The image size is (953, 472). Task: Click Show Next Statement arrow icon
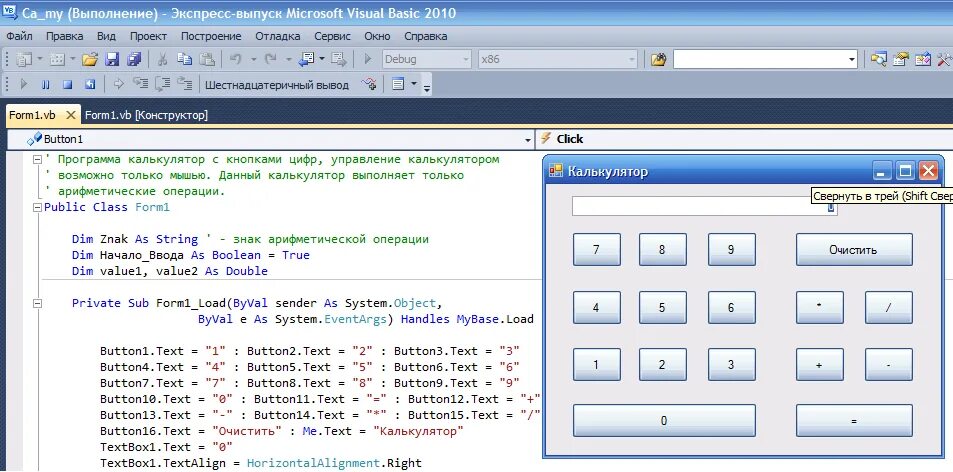[119, 84]
